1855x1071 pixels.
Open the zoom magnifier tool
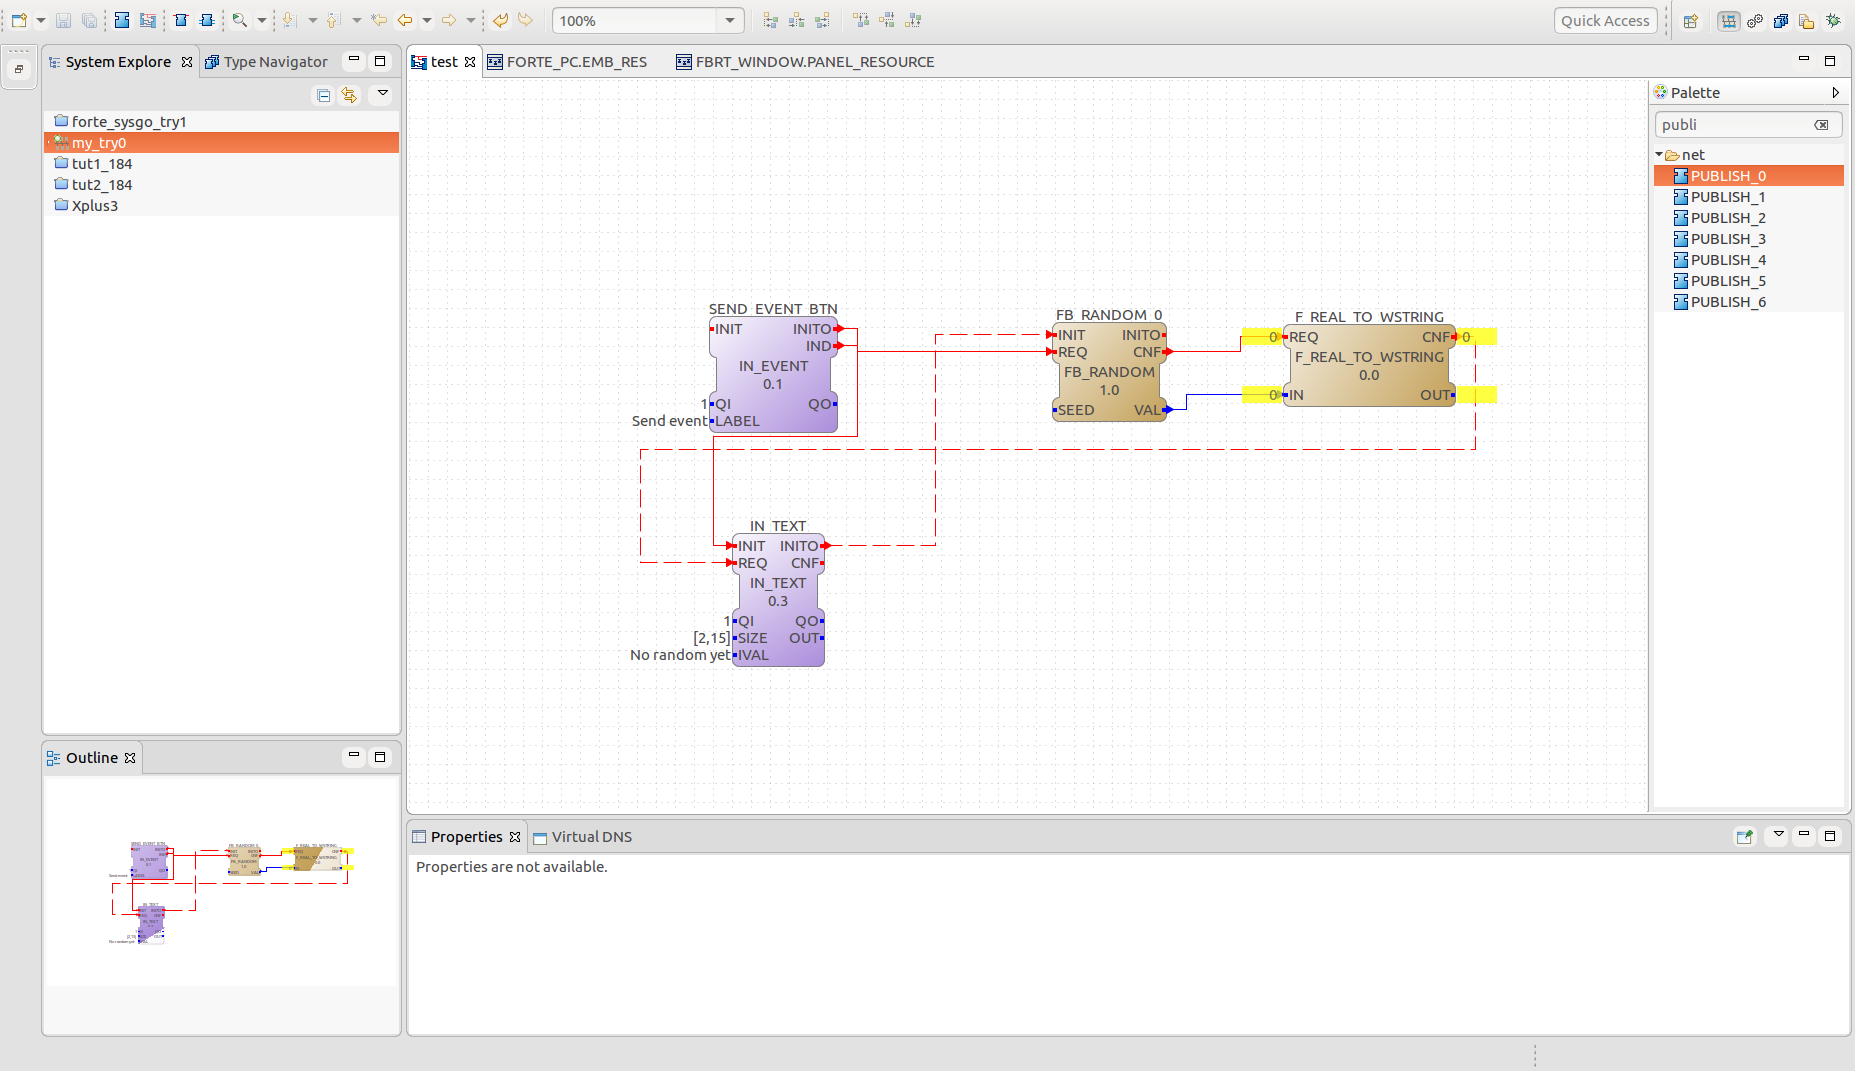(x=240, y=20)
